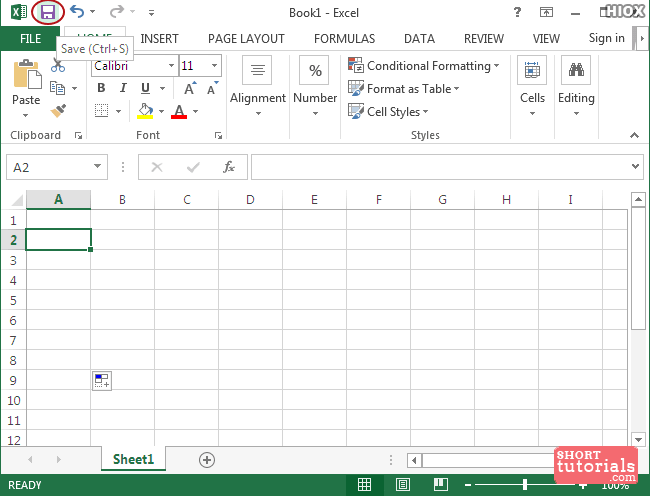Click the Cut scissors icon

click(58, 65)
